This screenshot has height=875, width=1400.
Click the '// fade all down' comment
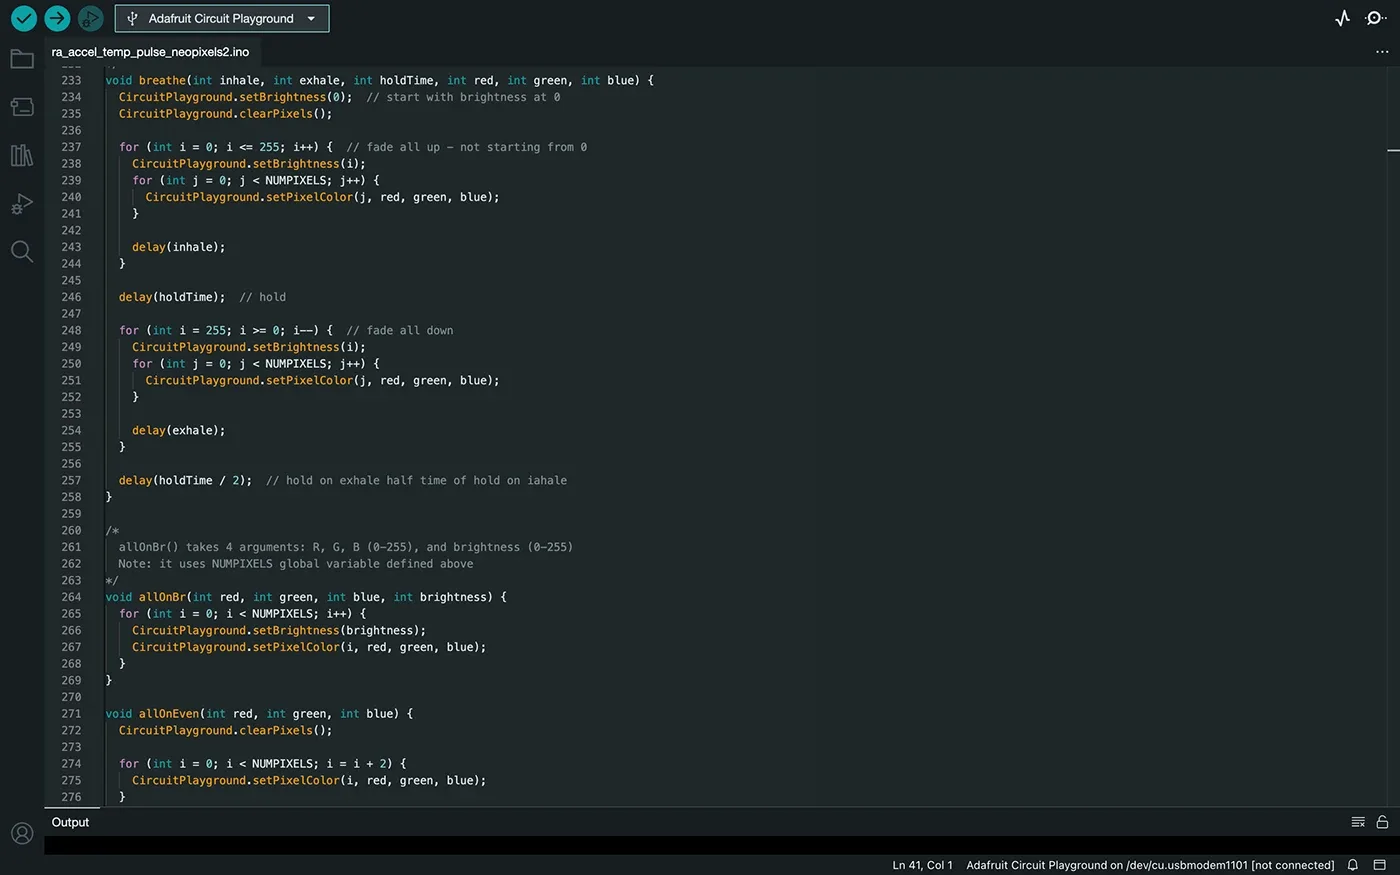(x=400, y=330)
